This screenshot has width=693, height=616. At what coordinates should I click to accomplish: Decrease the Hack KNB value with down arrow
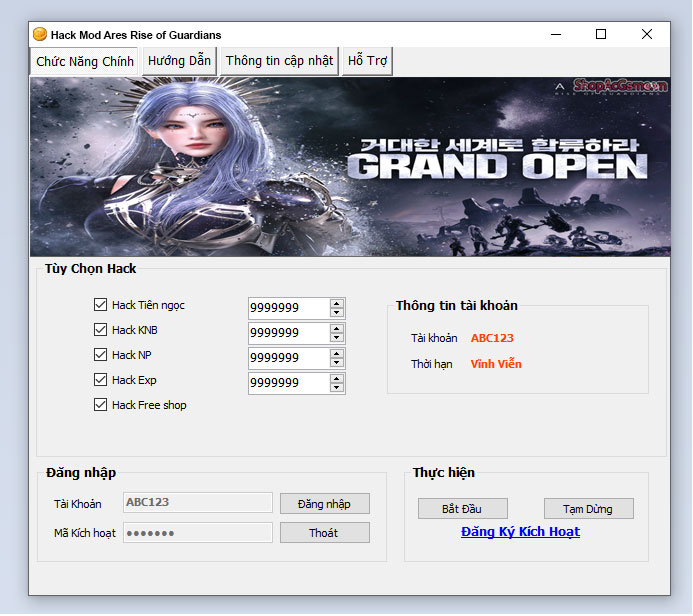pyautogui.click(x=337, y=338)
